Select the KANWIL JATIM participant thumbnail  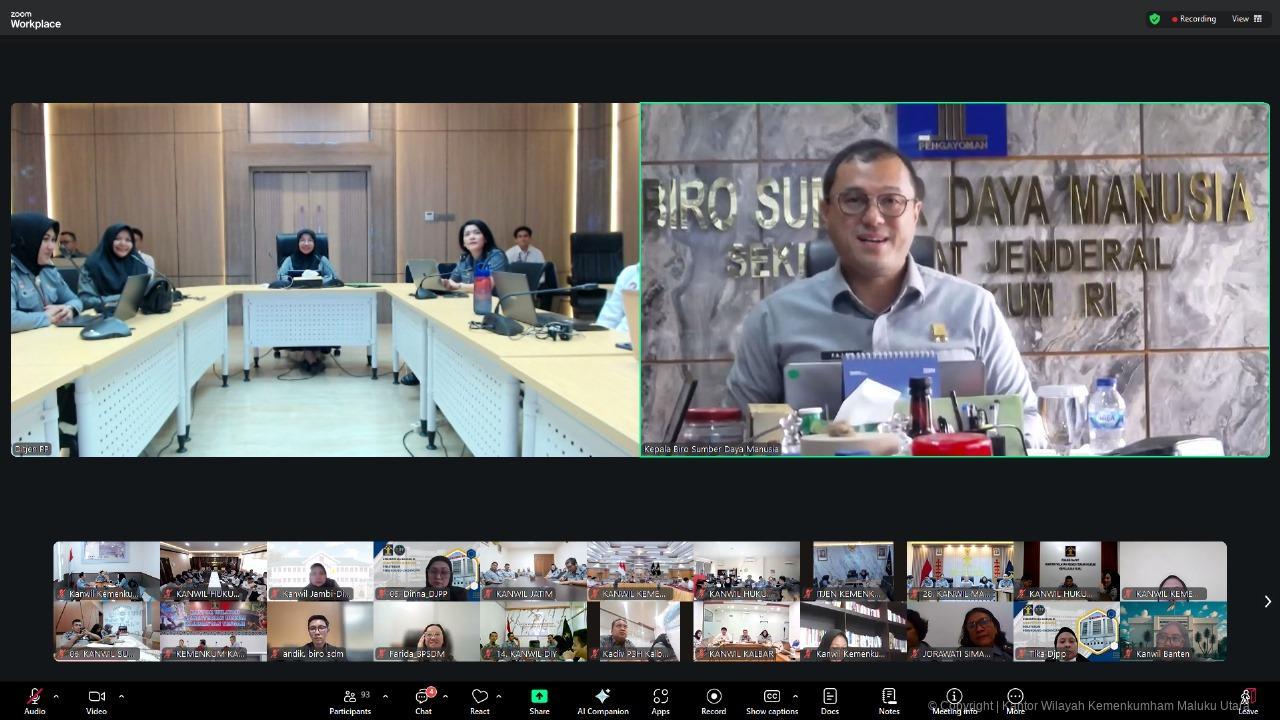pyautogui.click(x=533, y=571)
